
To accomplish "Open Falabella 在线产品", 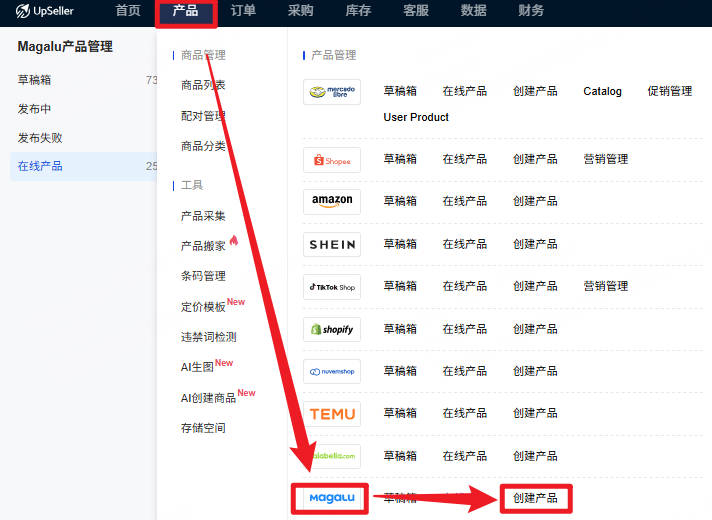I will point(465,456).
